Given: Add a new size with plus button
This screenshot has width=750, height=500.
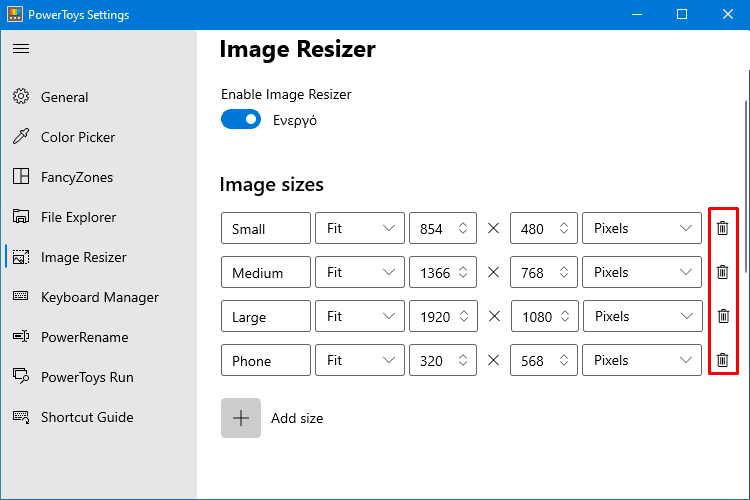Looking at the screenshot, I should pos(241,418).
